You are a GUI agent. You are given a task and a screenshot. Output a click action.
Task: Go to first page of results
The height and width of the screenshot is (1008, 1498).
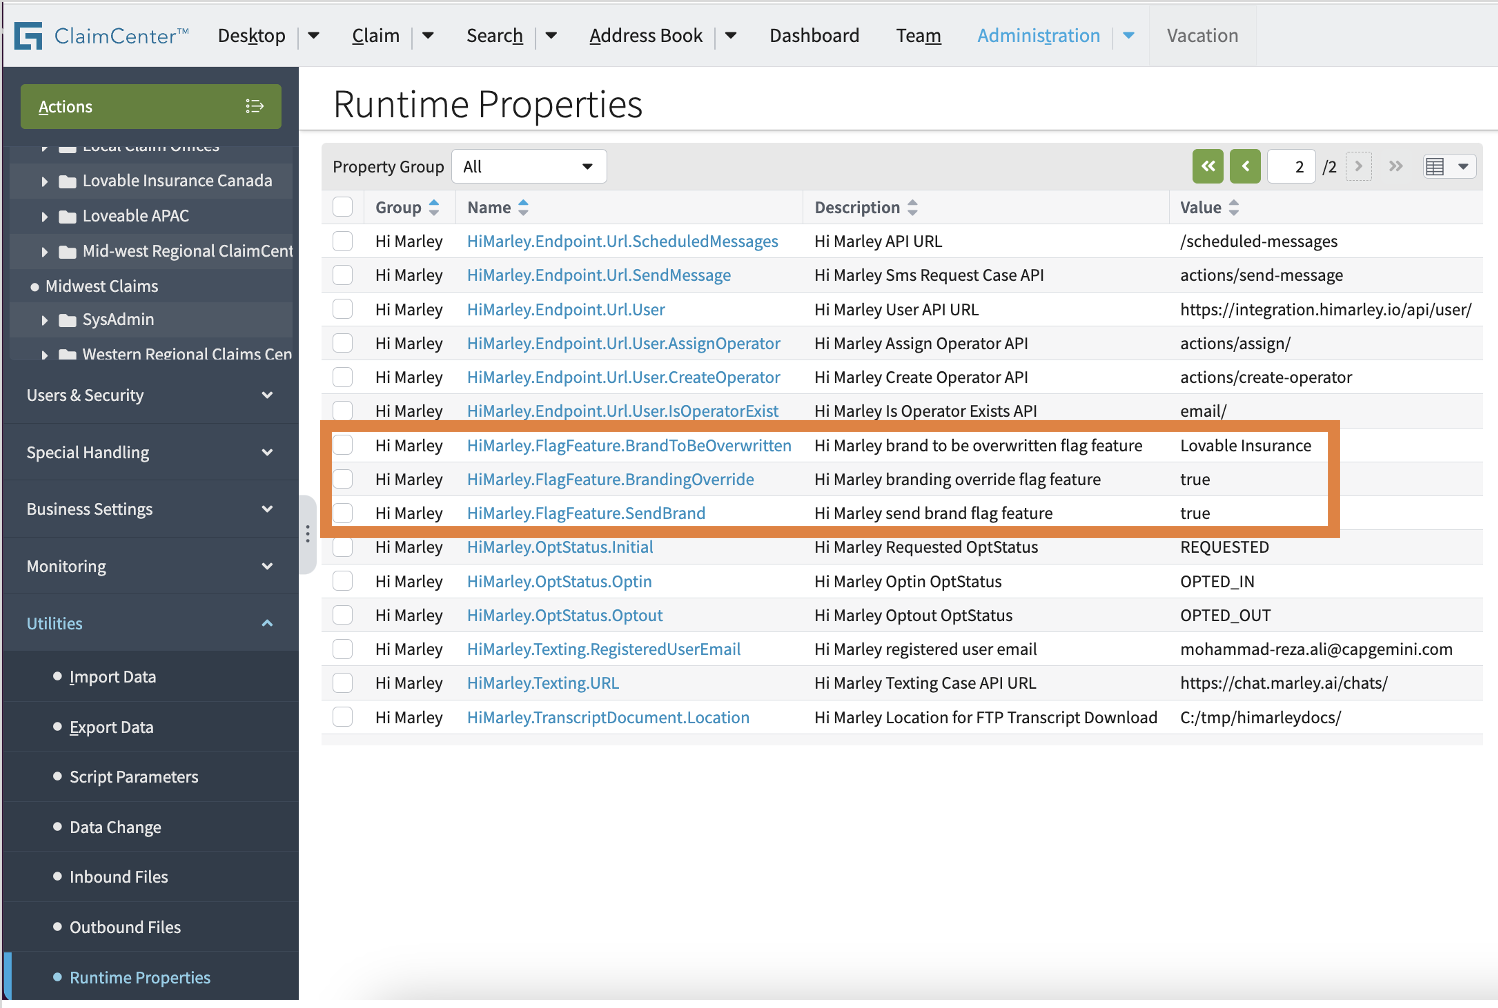(x=1208, y=166)
